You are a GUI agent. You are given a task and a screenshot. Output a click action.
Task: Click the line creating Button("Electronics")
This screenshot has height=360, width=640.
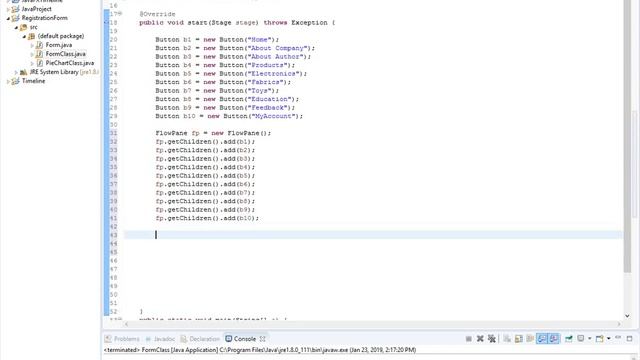click(x=231, y=74)
